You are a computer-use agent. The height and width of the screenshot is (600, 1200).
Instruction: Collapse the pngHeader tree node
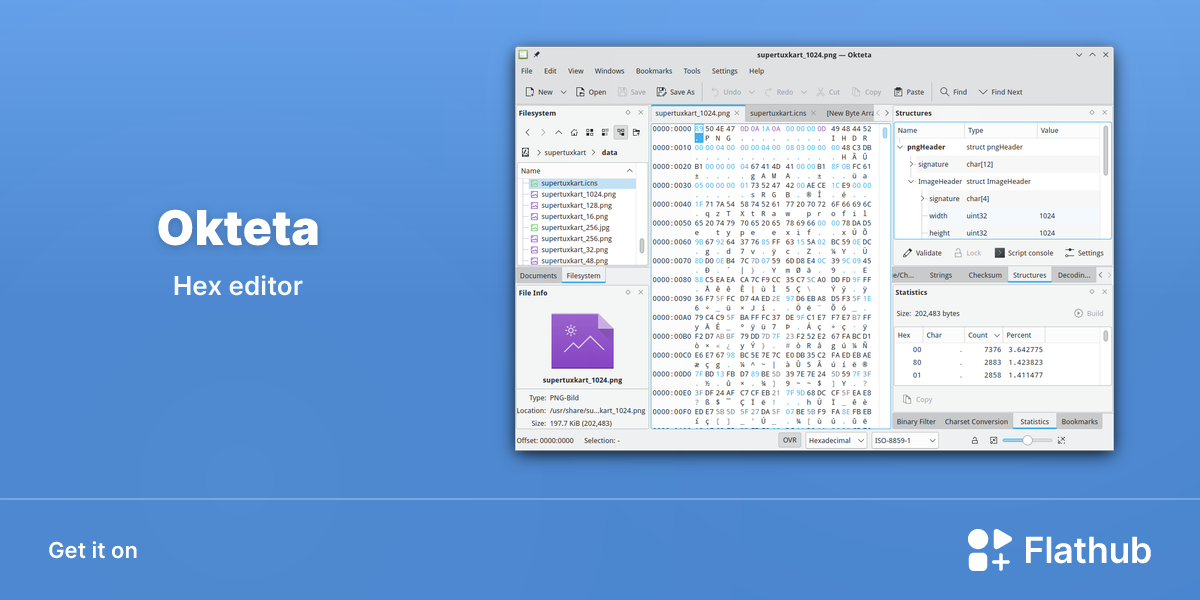[x=900, y=147]
